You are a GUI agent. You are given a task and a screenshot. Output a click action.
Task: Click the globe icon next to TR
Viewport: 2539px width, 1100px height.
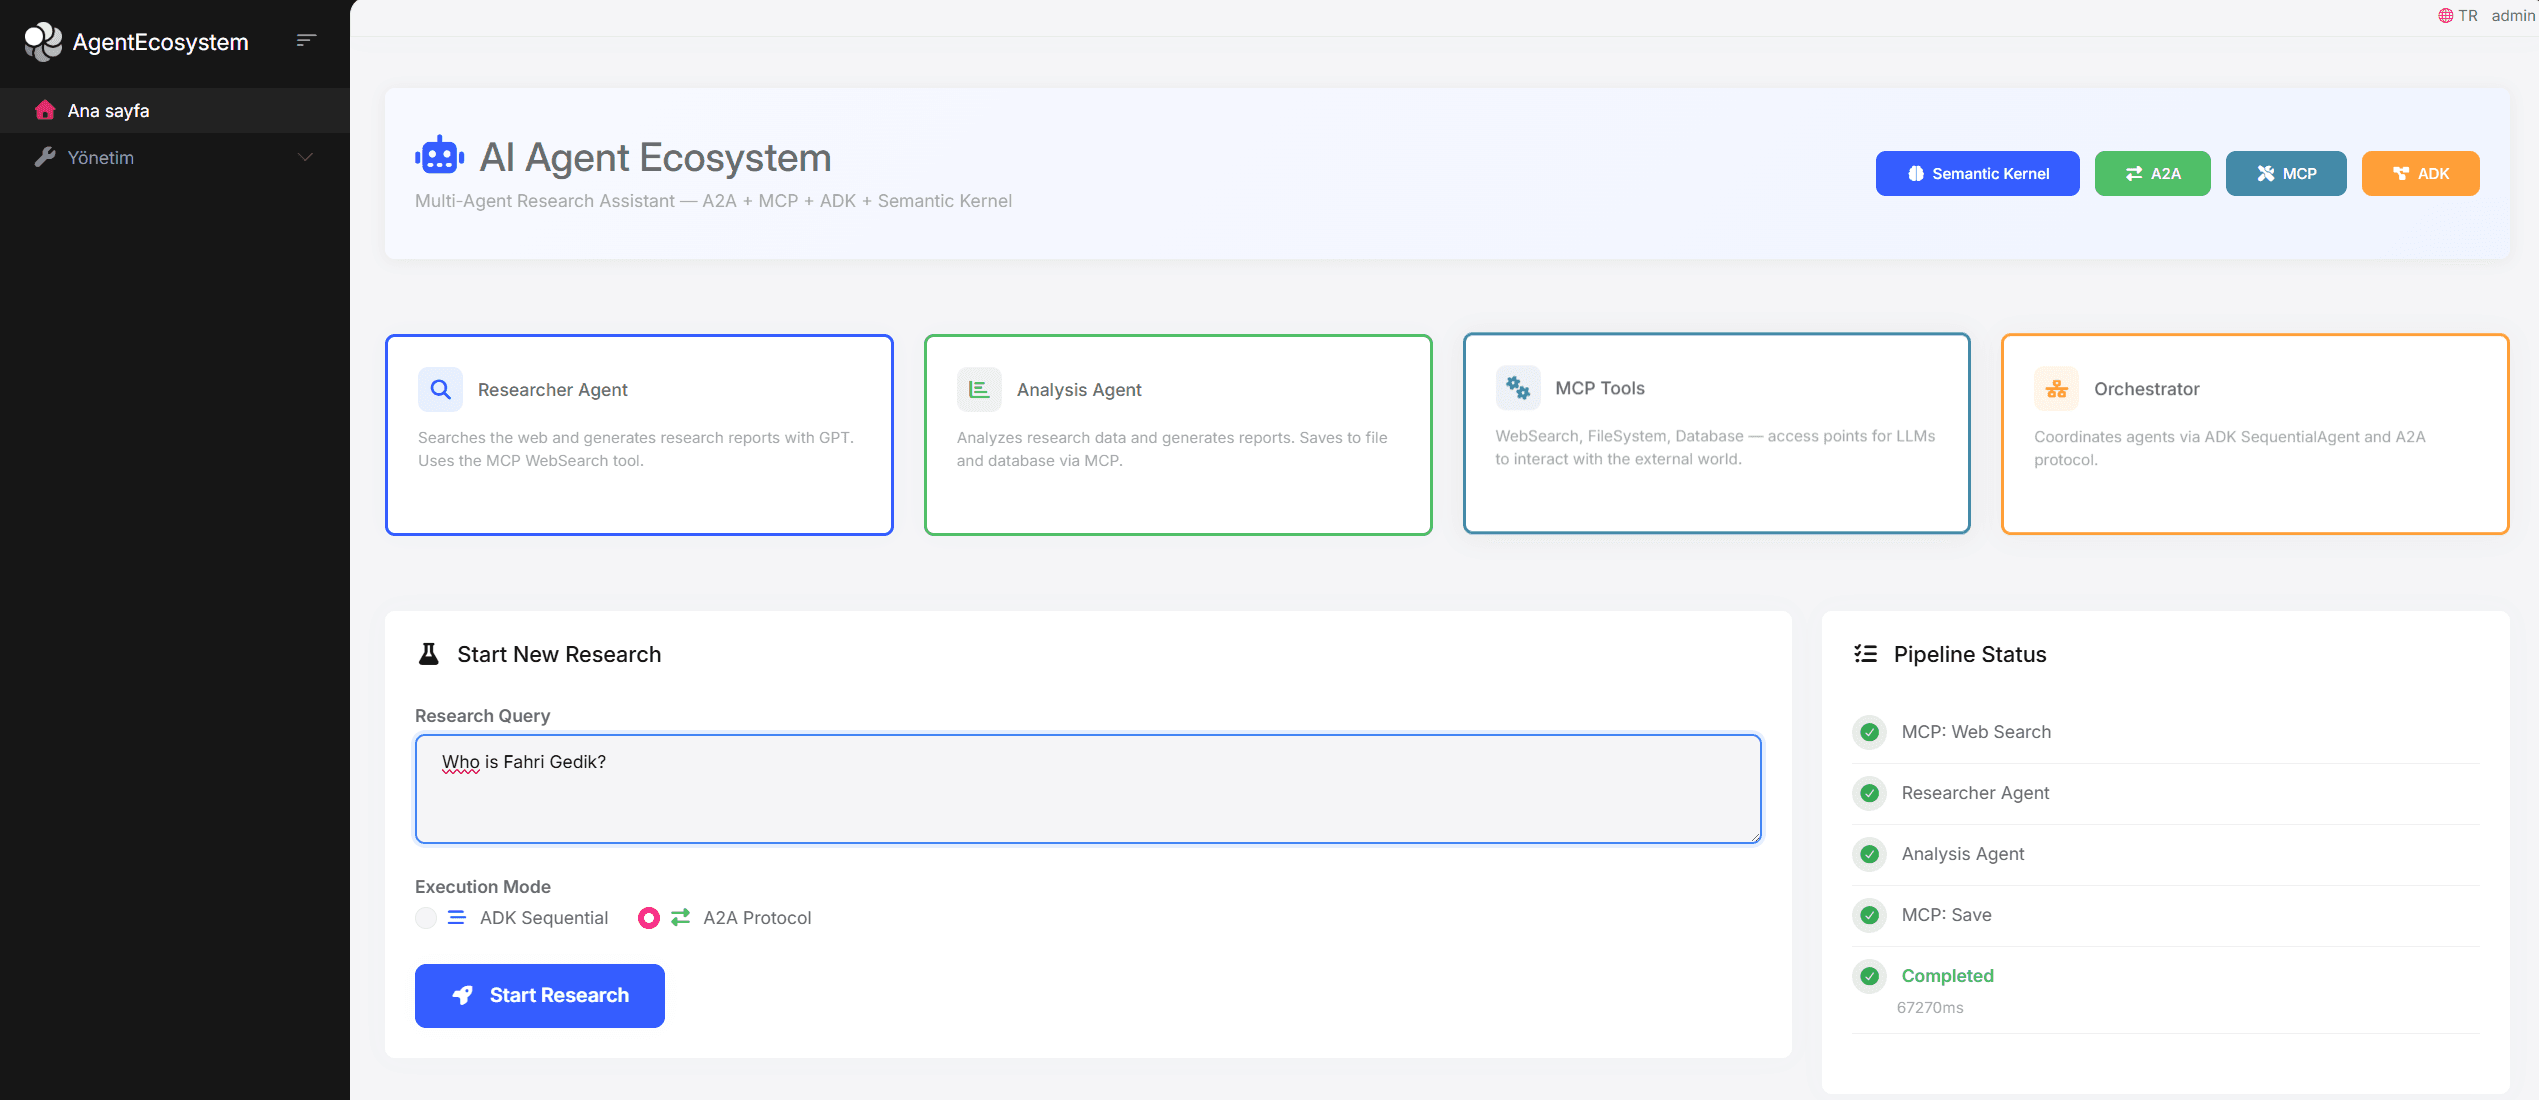click(x=2444, y=15)
